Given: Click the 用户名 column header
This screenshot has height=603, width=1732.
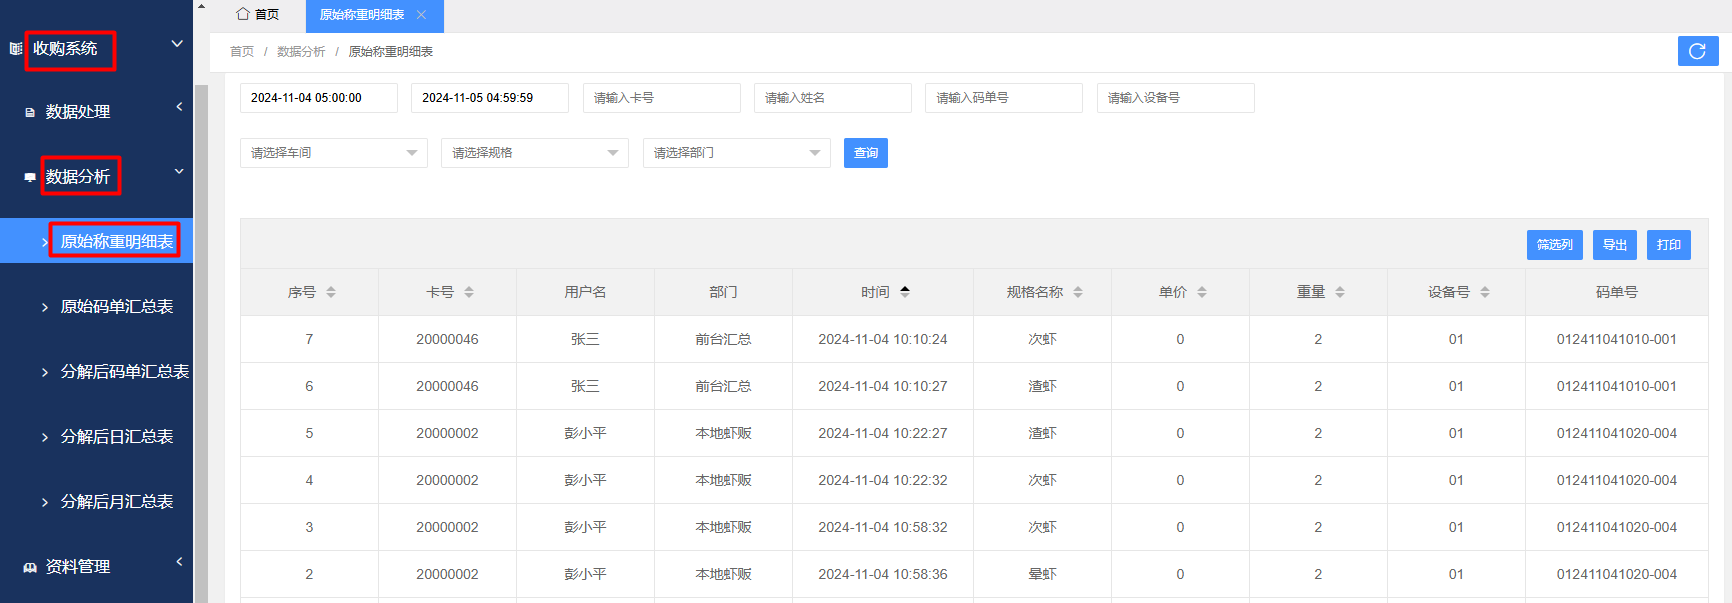Looking at the screenshot, I should click(x=585, y=292).
